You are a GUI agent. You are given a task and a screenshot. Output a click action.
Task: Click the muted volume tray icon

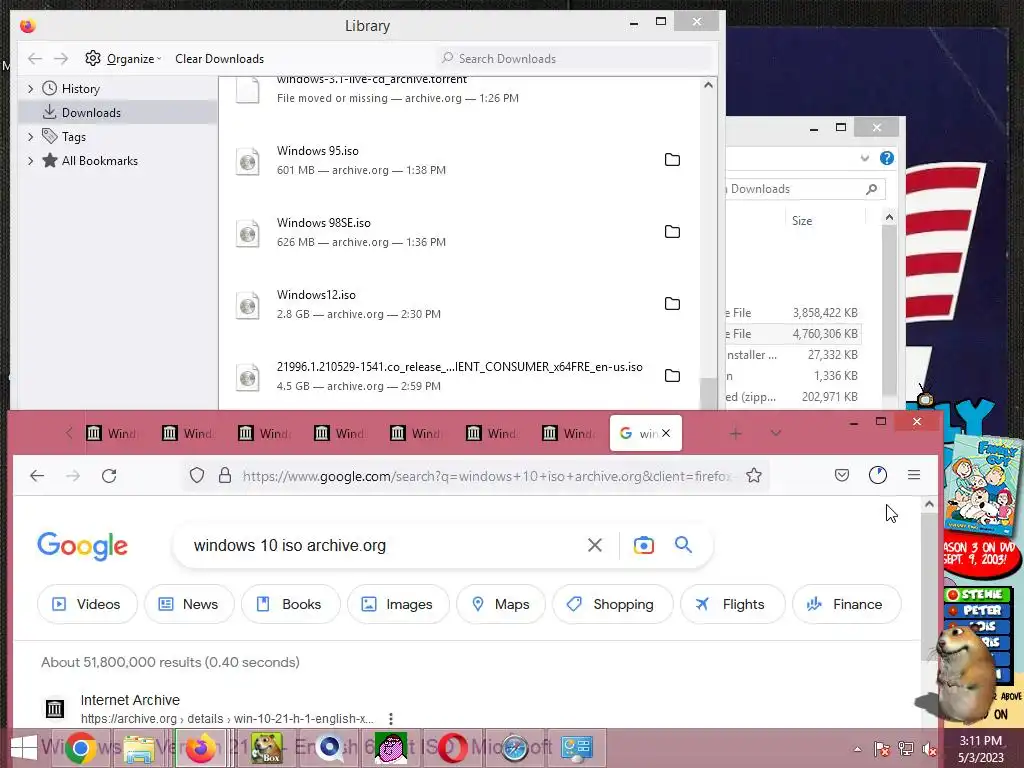click(x=929, y=749)
